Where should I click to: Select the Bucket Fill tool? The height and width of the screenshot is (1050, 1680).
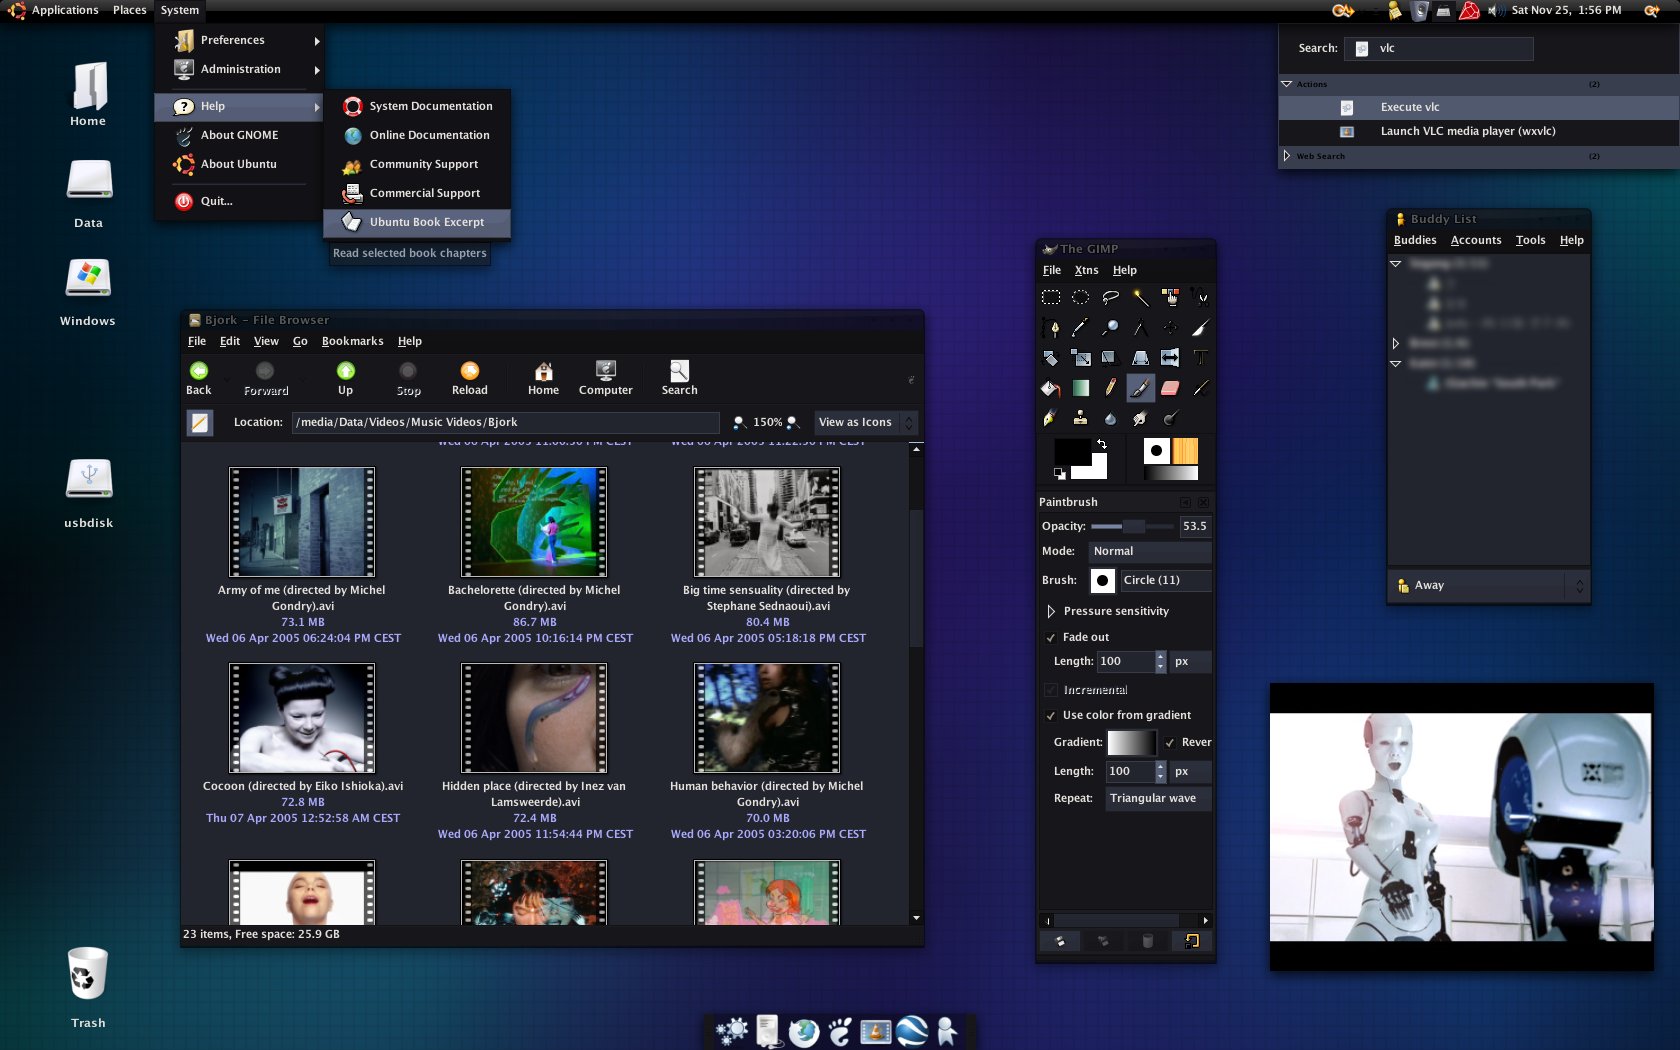(1051, 388)
